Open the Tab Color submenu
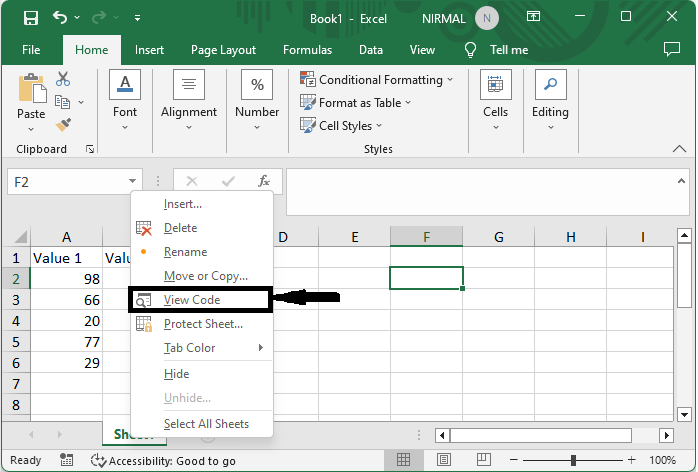Image resolution: width=698 pixels, height=472 pixels. (x=202, y=348)
